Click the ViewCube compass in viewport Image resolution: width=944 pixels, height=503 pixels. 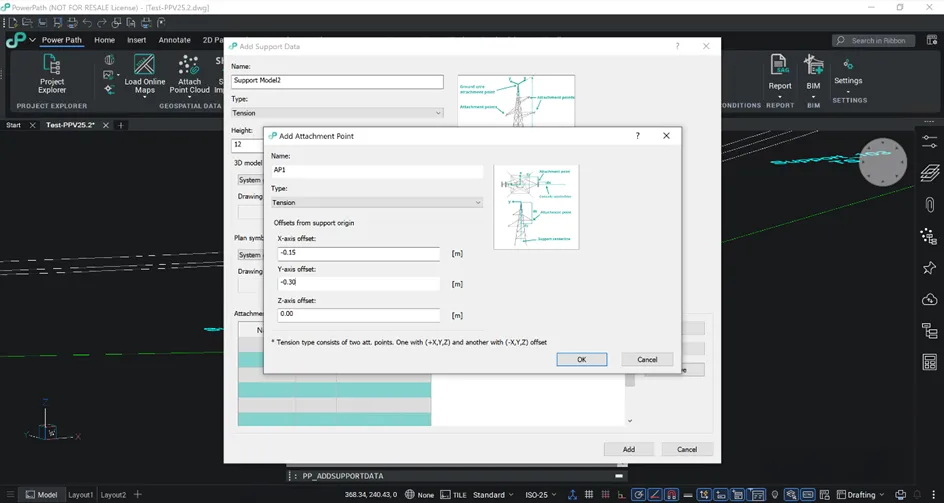[882, 162]
